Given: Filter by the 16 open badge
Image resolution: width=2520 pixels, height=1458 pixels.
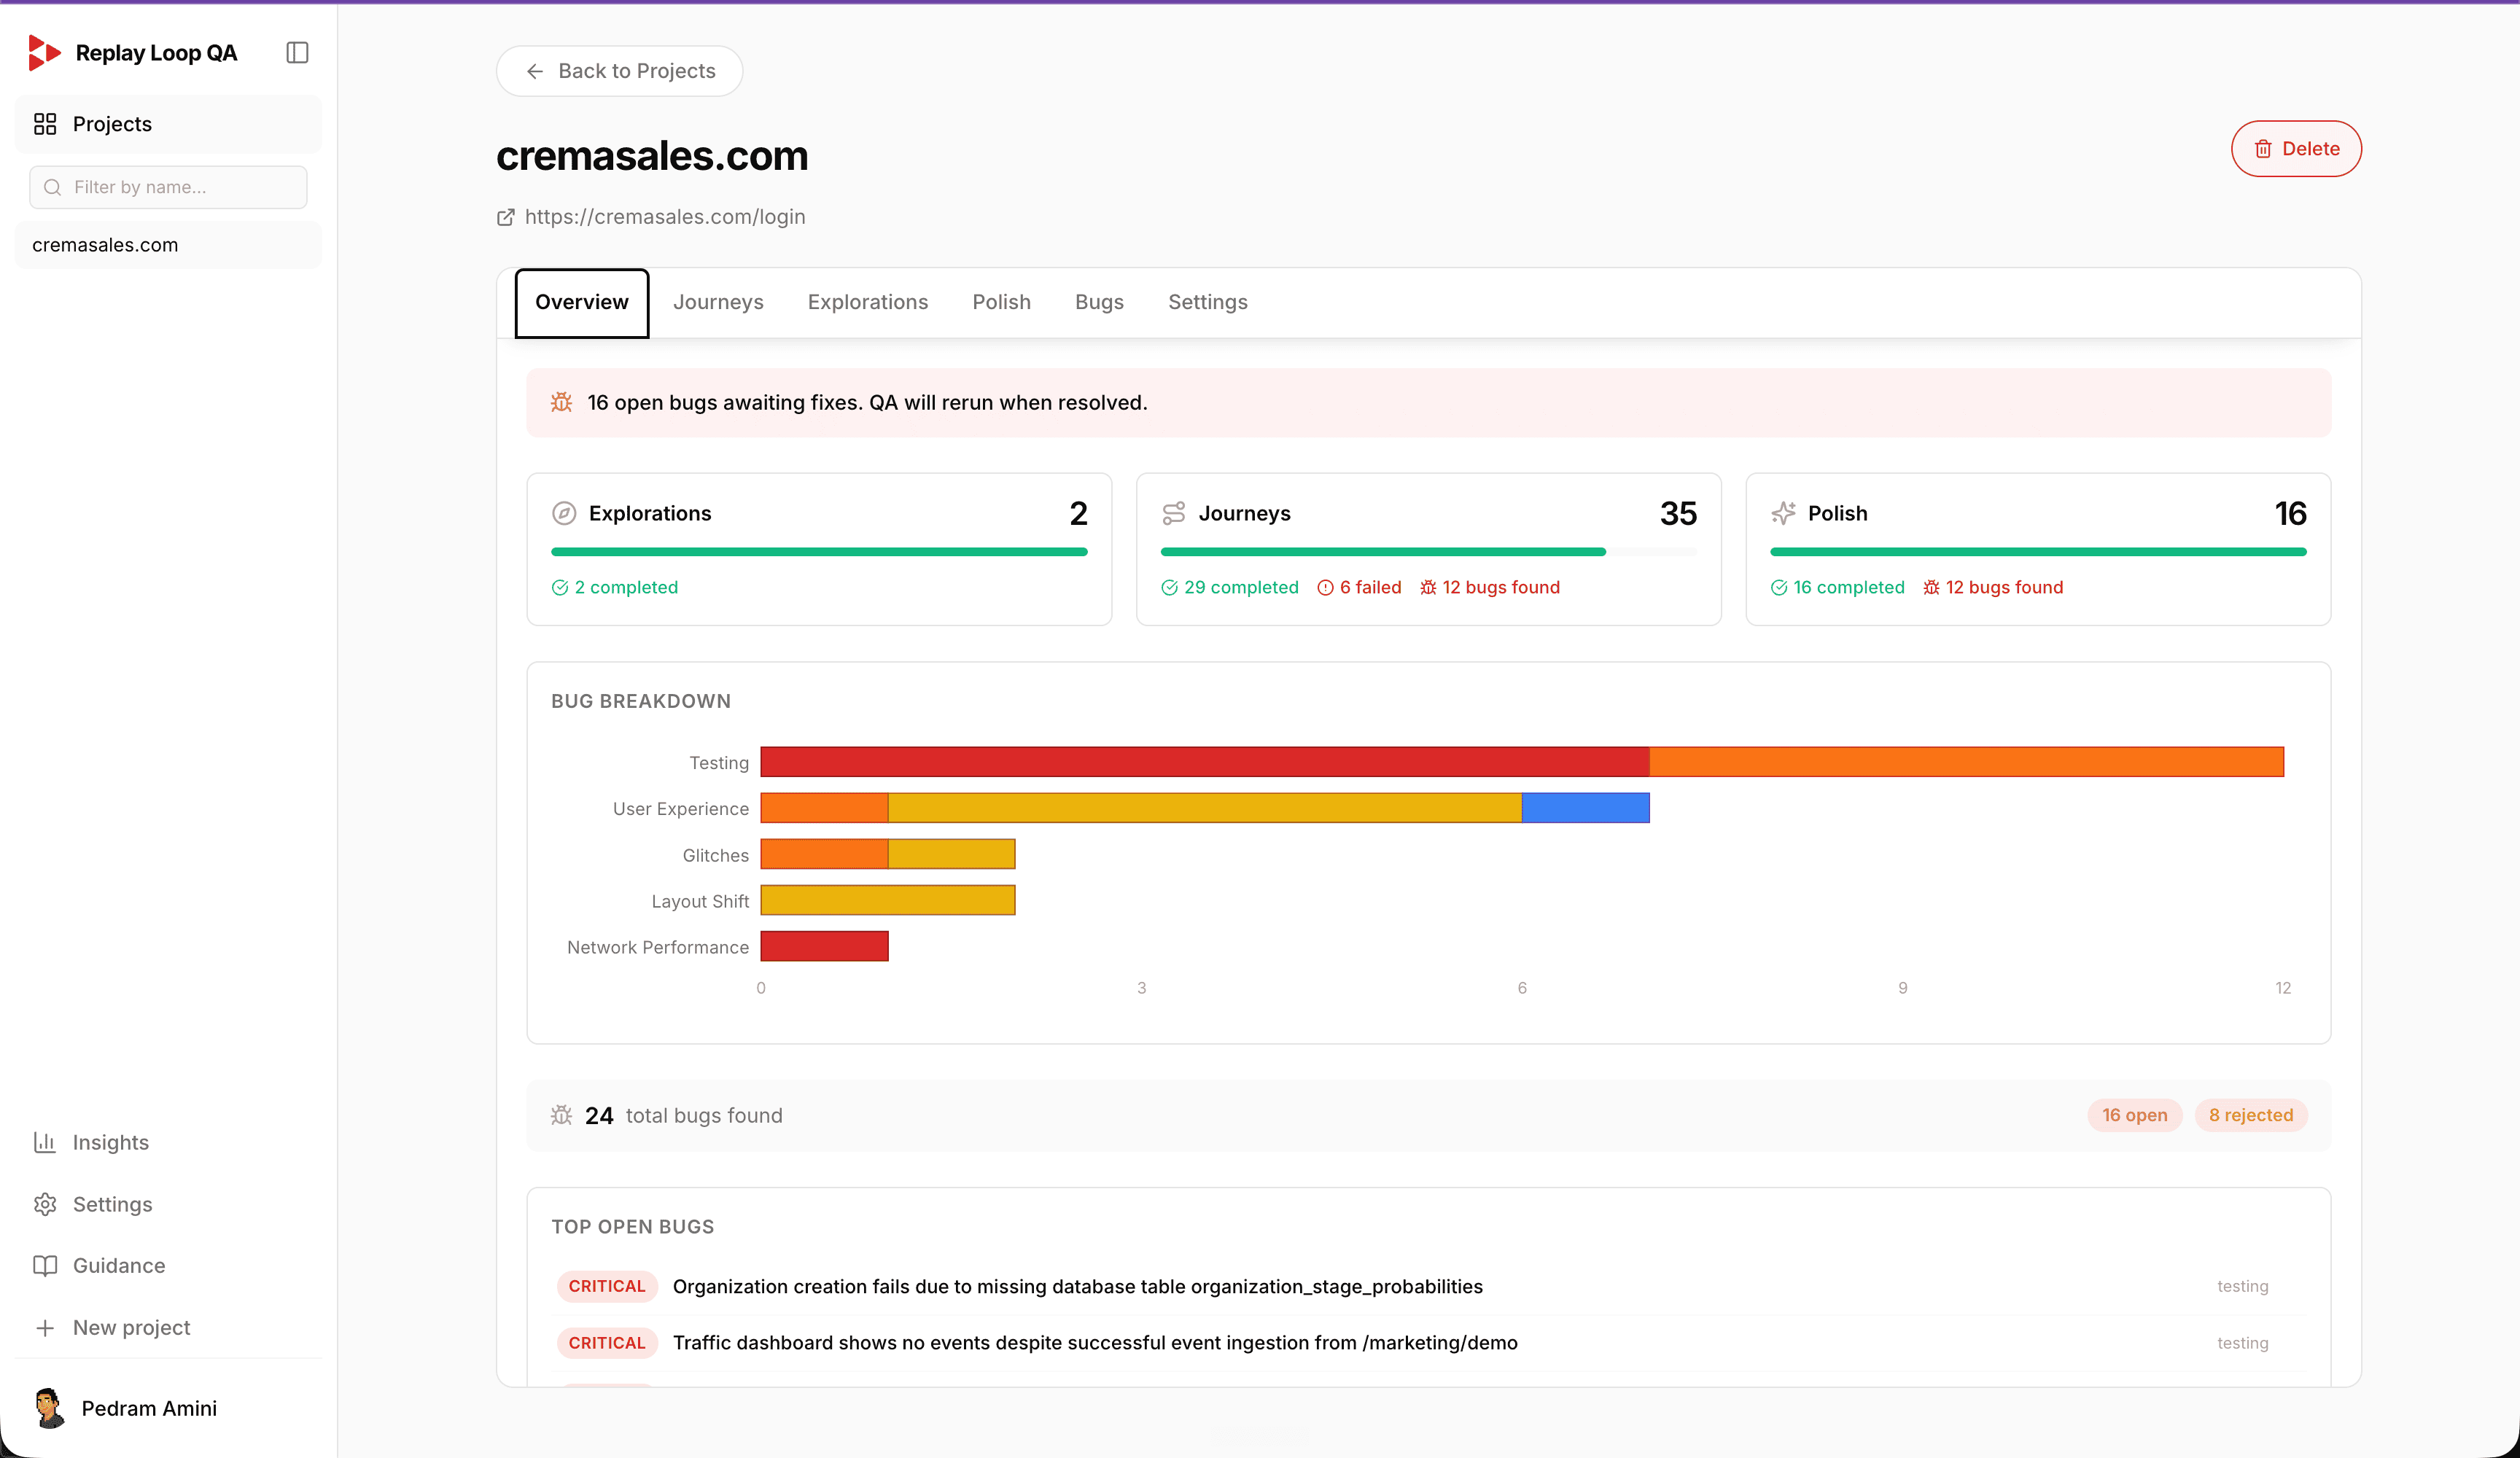Looking at the screenshot, I should [x=2134, y=1115].
